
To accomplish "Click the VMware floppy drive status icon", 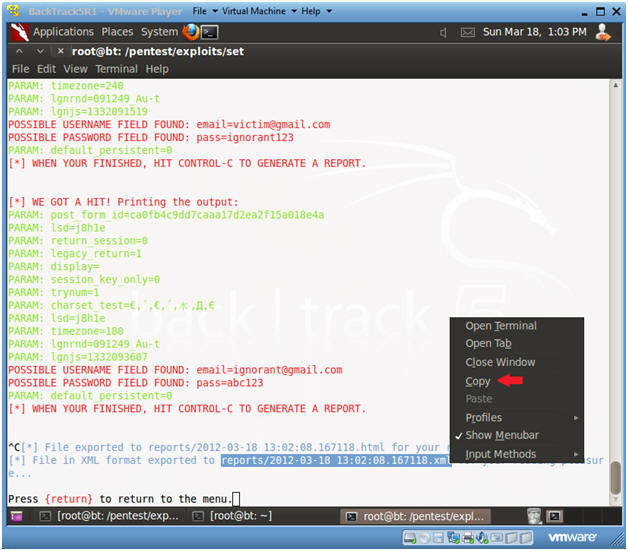I will (x=439, y=538).
